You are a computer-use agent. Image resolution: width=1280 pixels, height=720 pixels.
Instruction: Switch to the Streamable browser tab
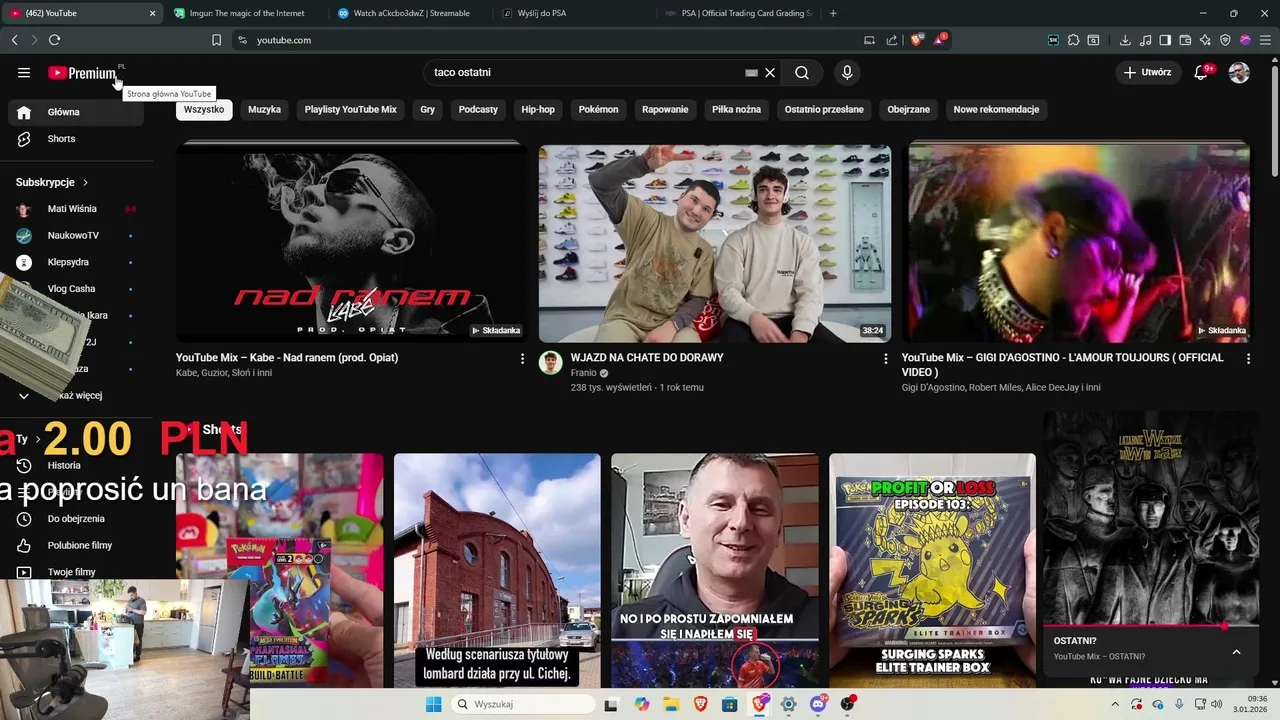(x=410, y=13)
